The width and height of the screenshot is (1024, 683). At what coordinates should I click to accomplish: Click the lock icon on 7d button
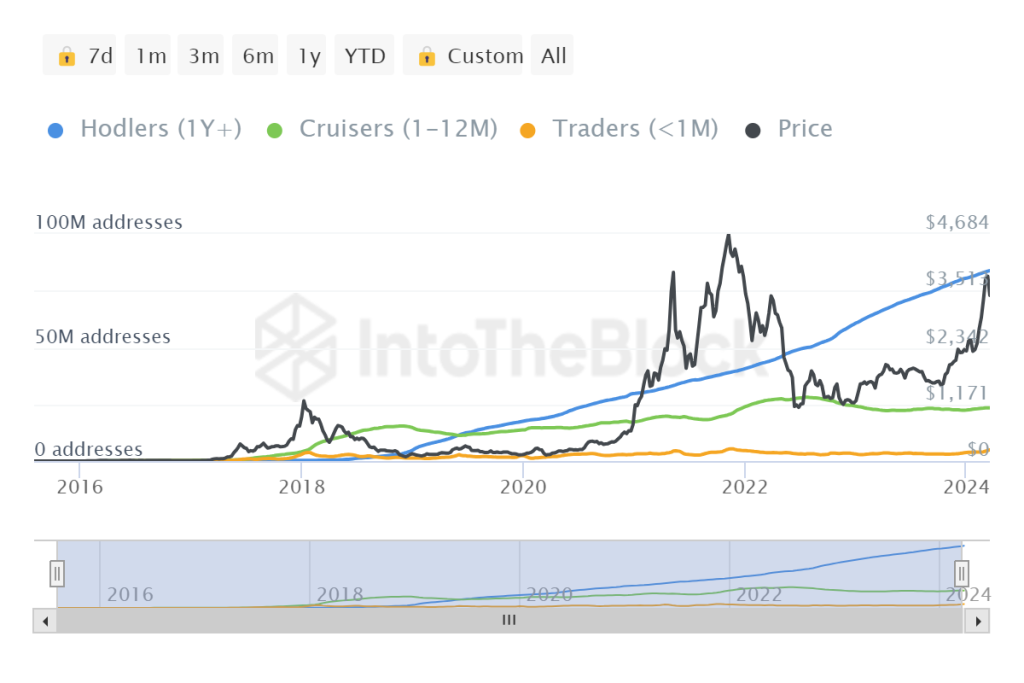pyautogui.click(x=67, y=56)
